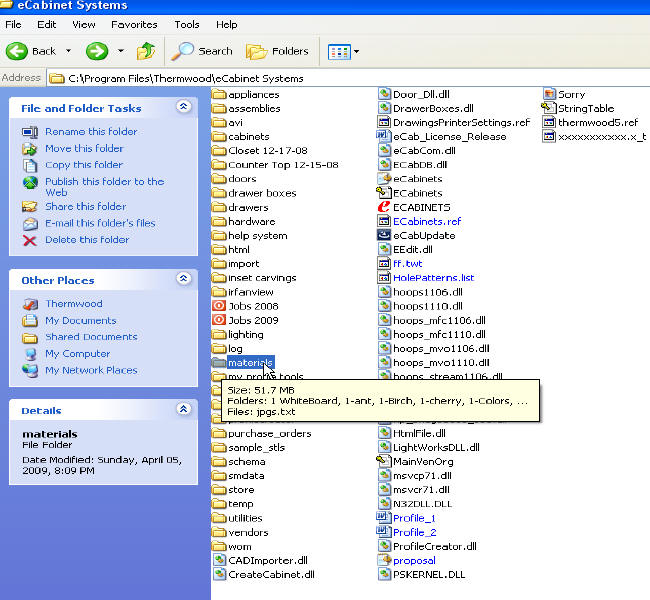
Task: Select DrawingsPrinterSettings.ref file icon
Action: [x=384, y=122]
